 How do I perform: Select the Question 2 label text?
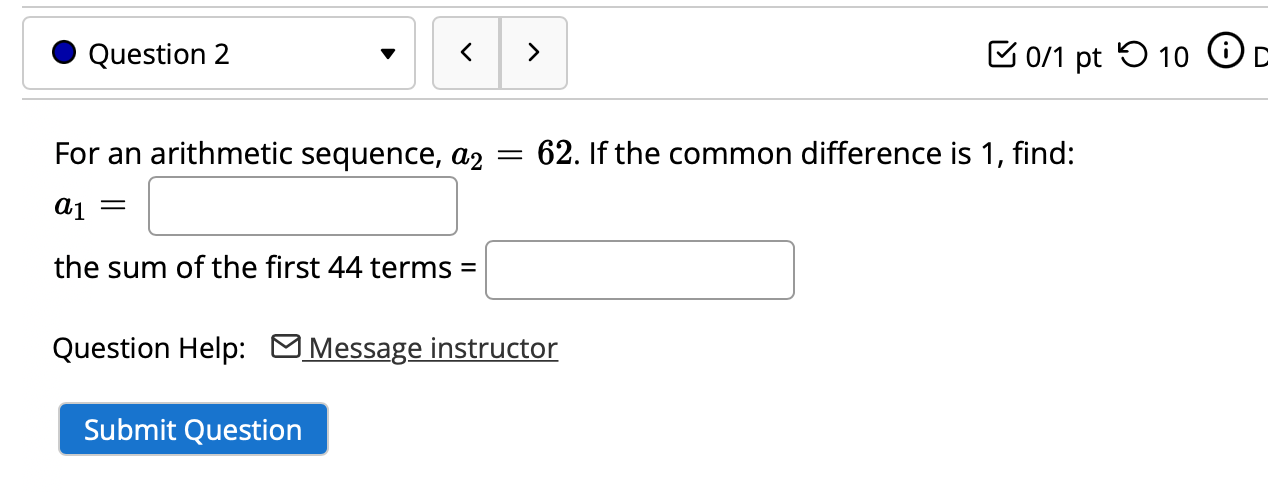coord(159,54)
